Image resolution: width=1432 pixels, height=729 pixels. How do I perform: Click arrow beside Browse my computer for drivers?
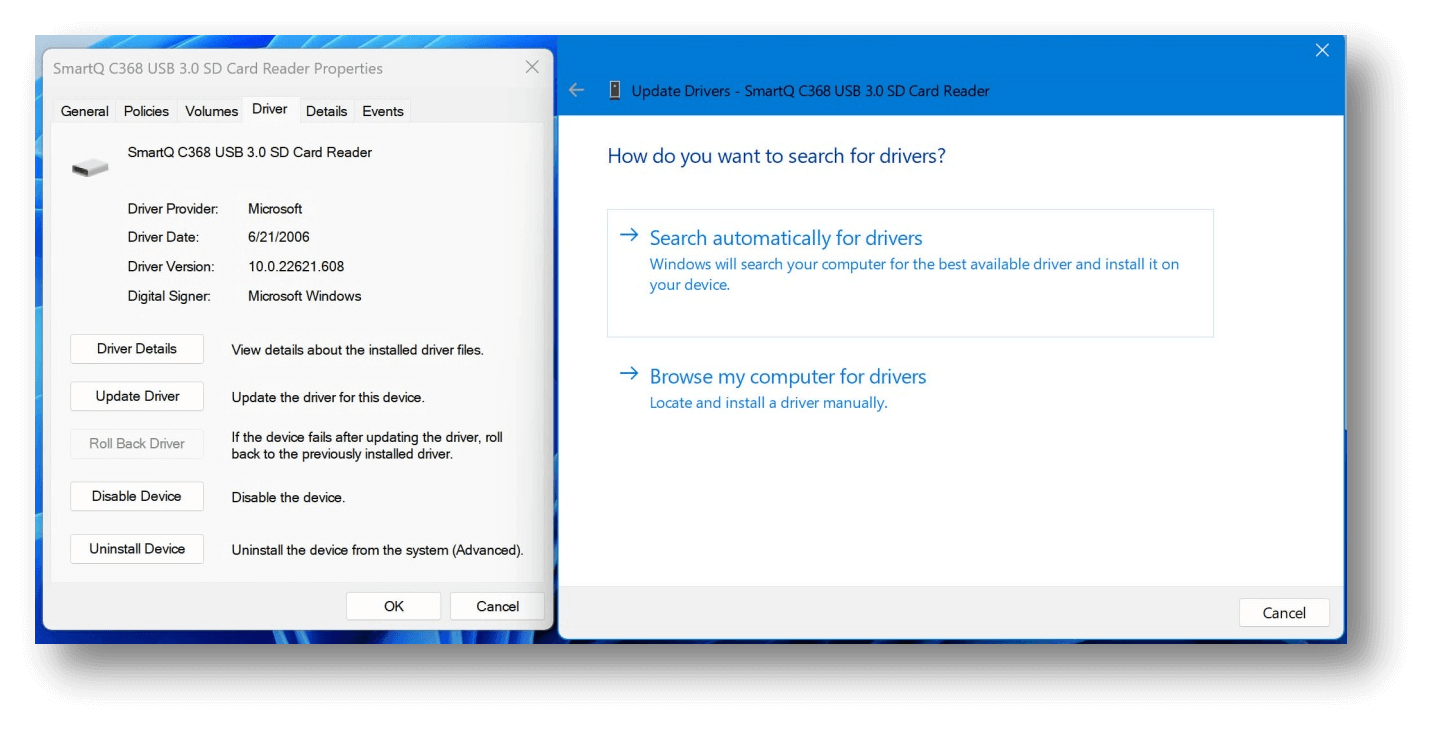[628, 375]
